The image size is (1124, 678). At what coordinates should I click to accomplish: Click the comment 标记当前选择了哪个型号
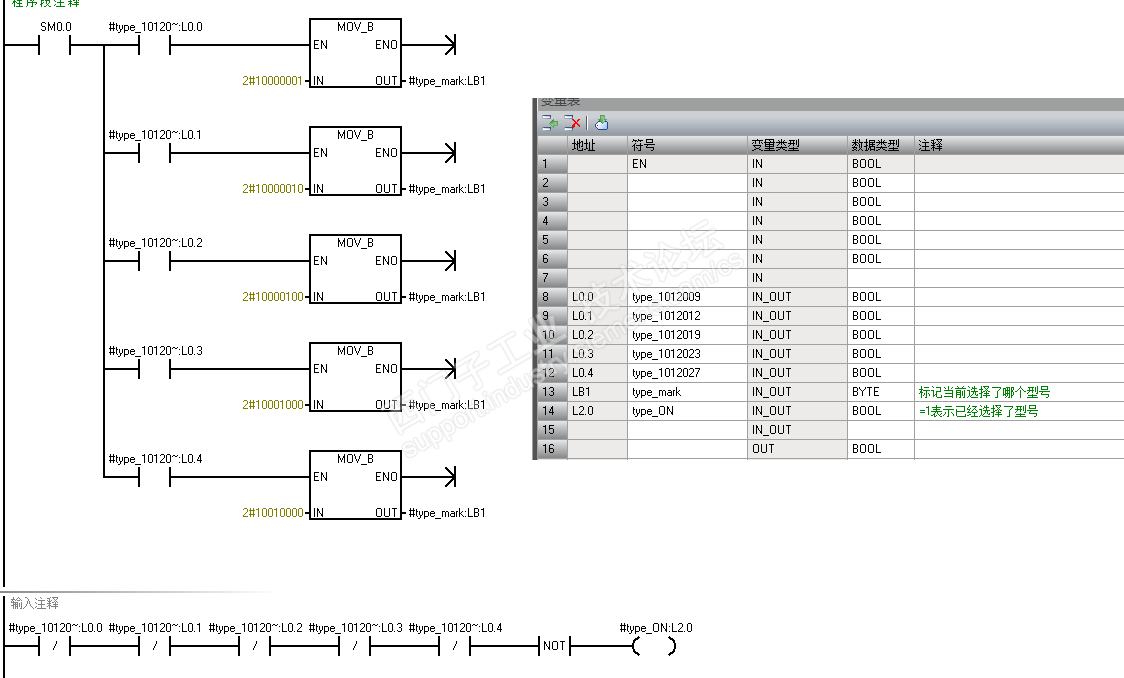click(x=984, y=392)
